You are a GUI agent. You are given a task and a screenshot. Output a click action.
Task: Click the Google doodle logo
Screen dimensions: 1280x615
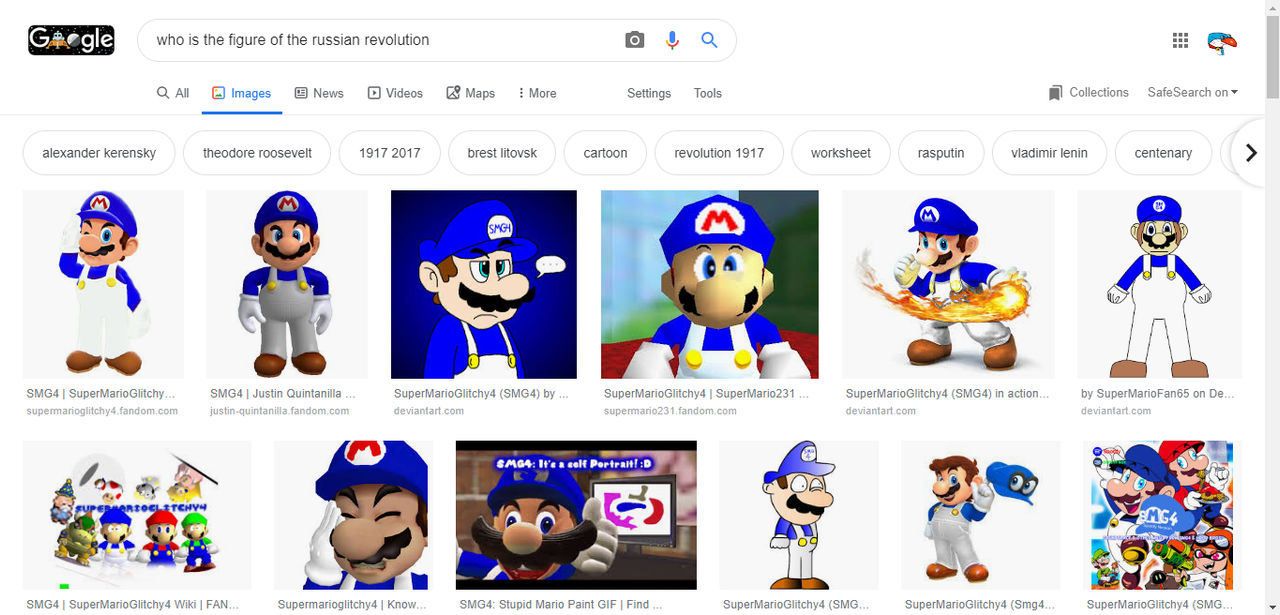pos(70,40)
